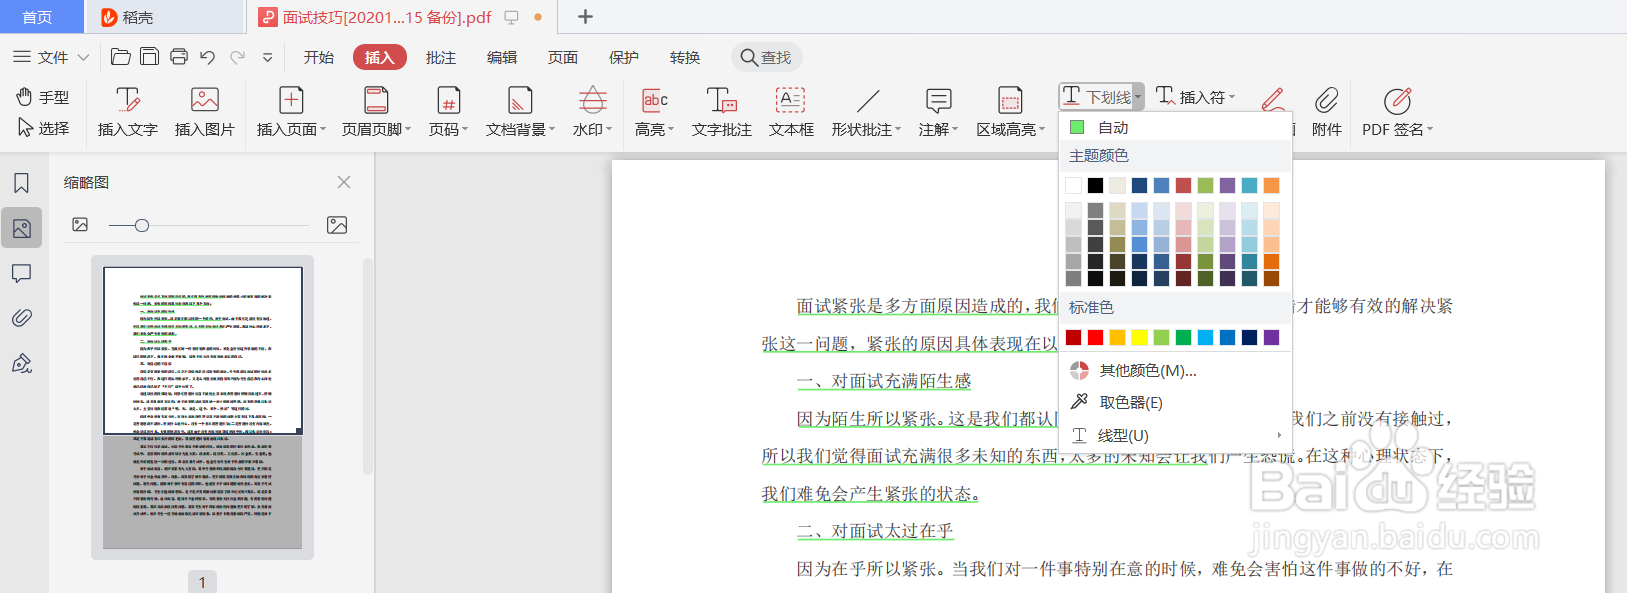Open the Watermark tool

592,111
